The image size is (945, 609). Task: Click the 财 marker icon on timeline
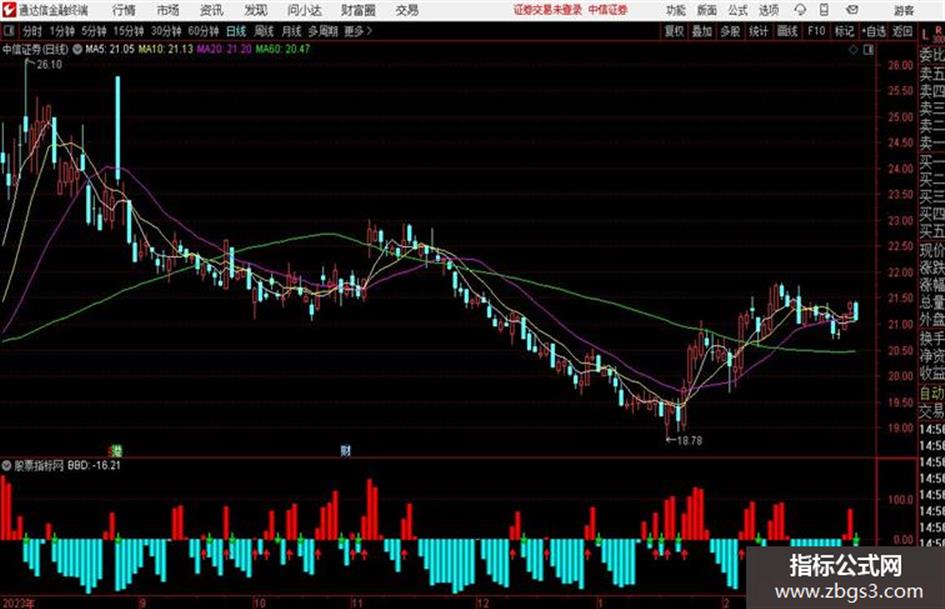(x=345, y=450)
